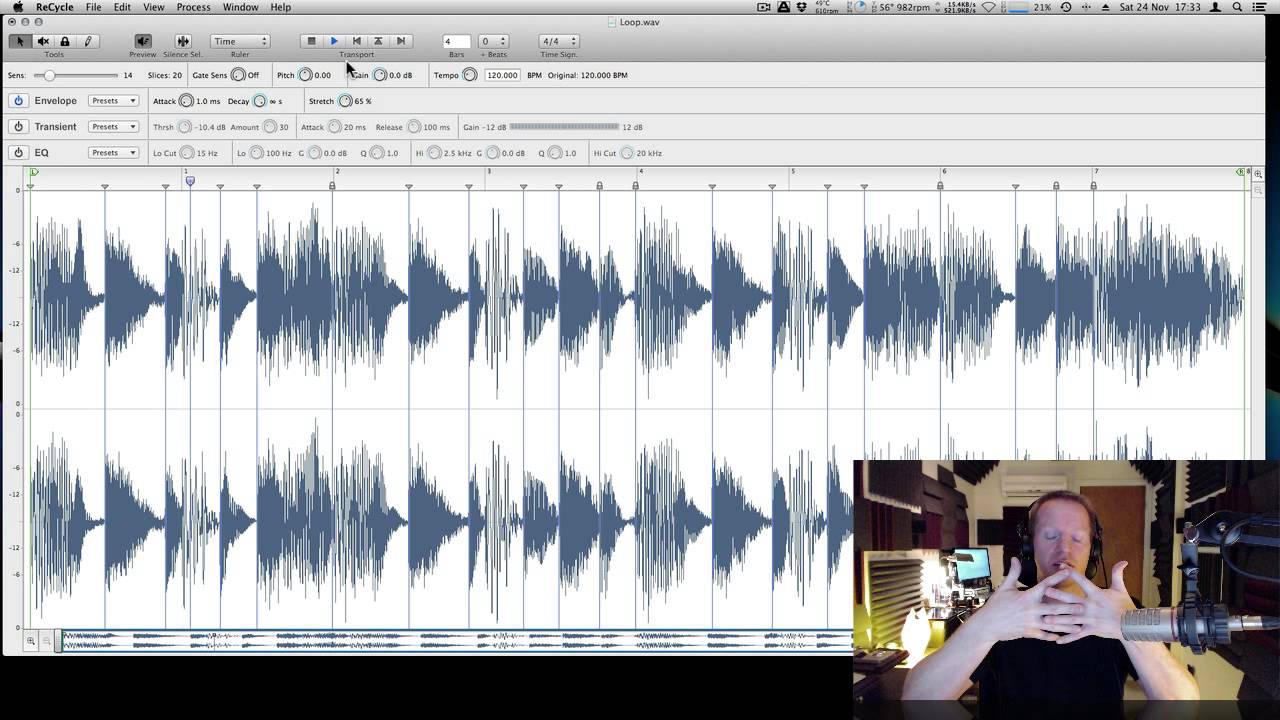Click the locked slice marker before bar 2

tap(332, 185)
